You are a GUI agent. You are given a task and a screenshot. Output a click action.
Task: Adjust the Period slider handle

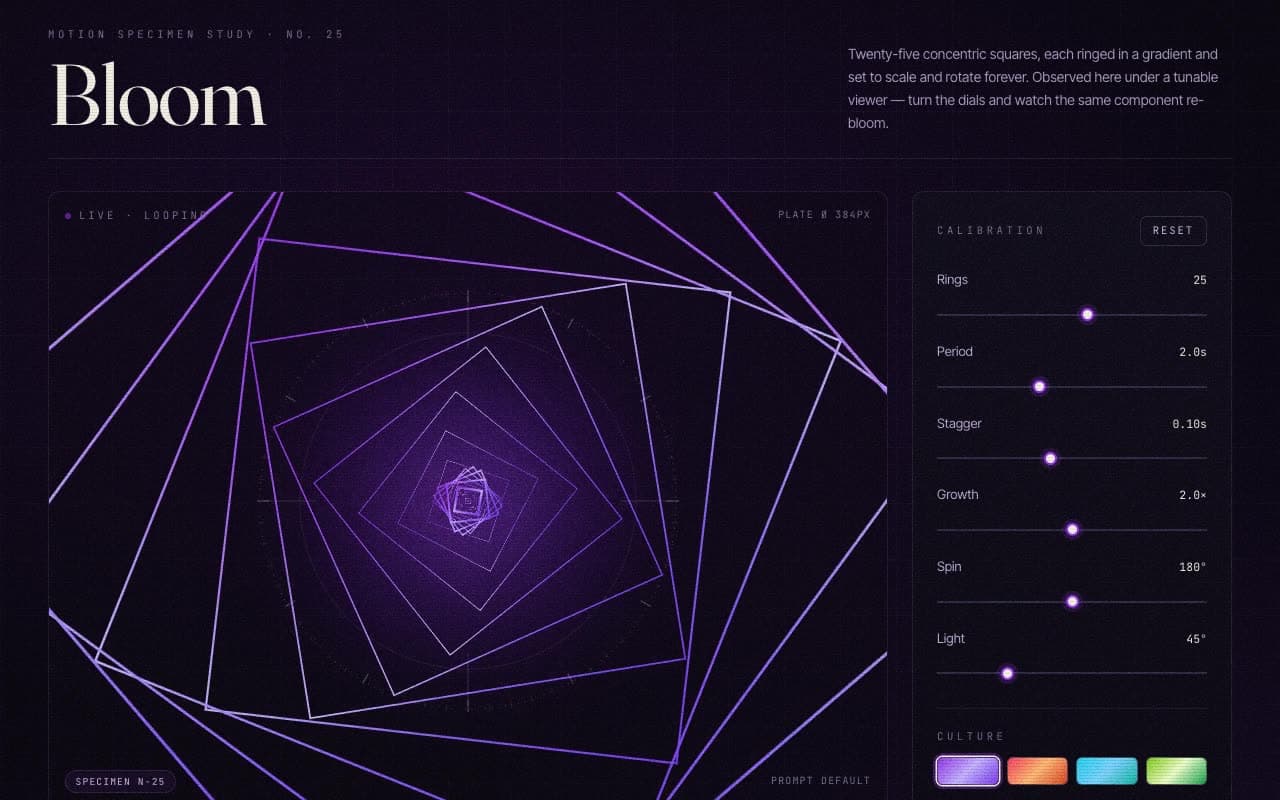tap(1039, 386)
